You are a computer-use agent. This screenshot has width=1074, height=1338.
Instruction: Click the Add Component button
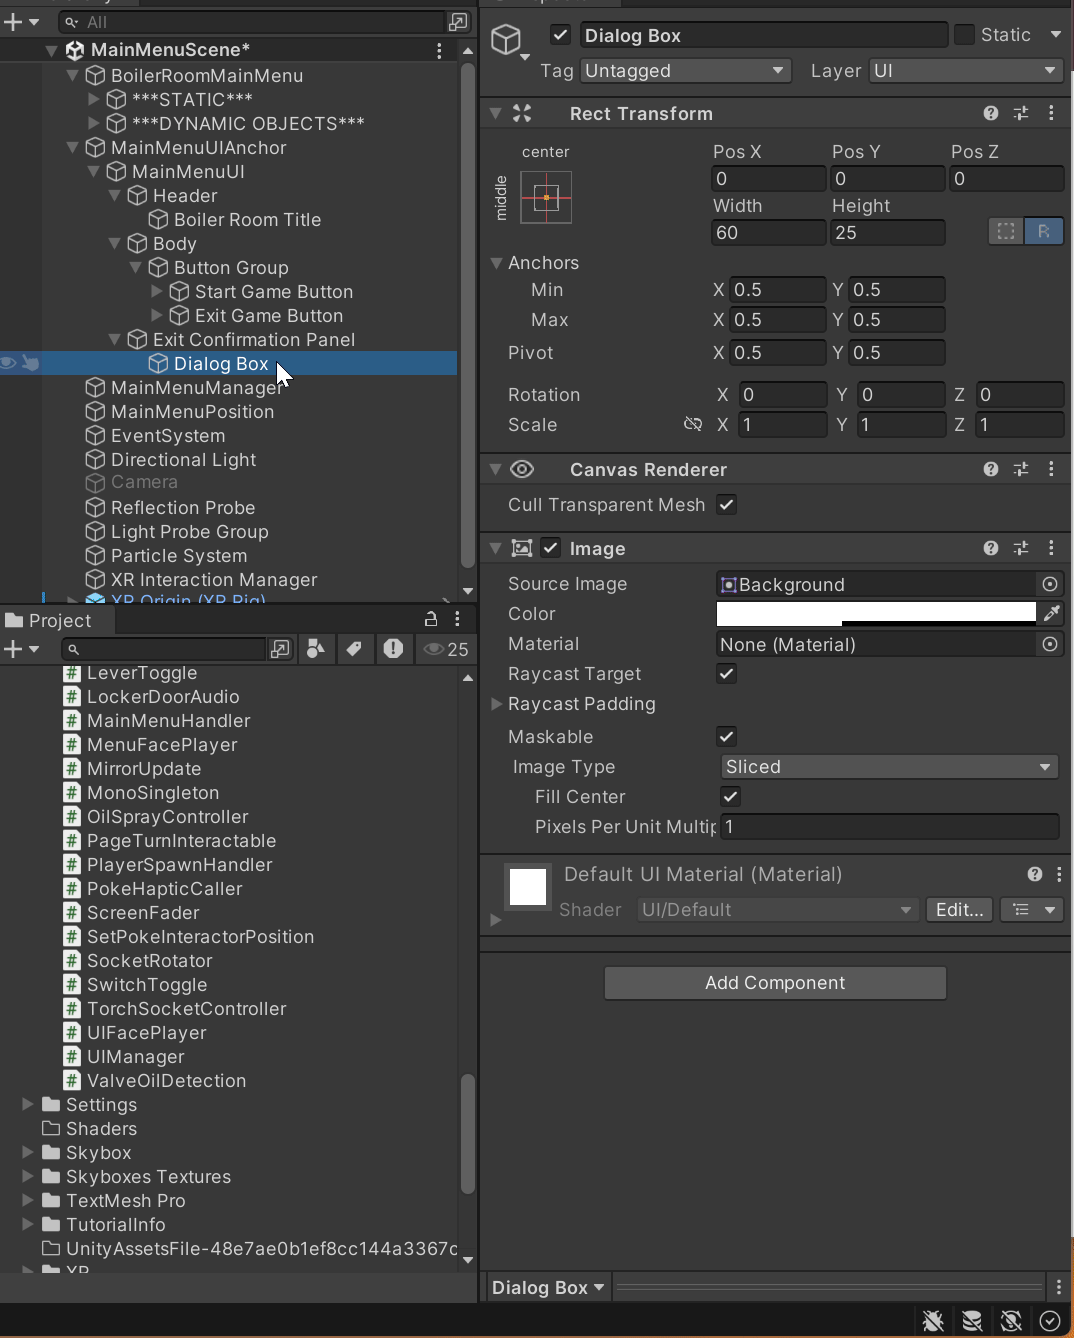(775, 982)
